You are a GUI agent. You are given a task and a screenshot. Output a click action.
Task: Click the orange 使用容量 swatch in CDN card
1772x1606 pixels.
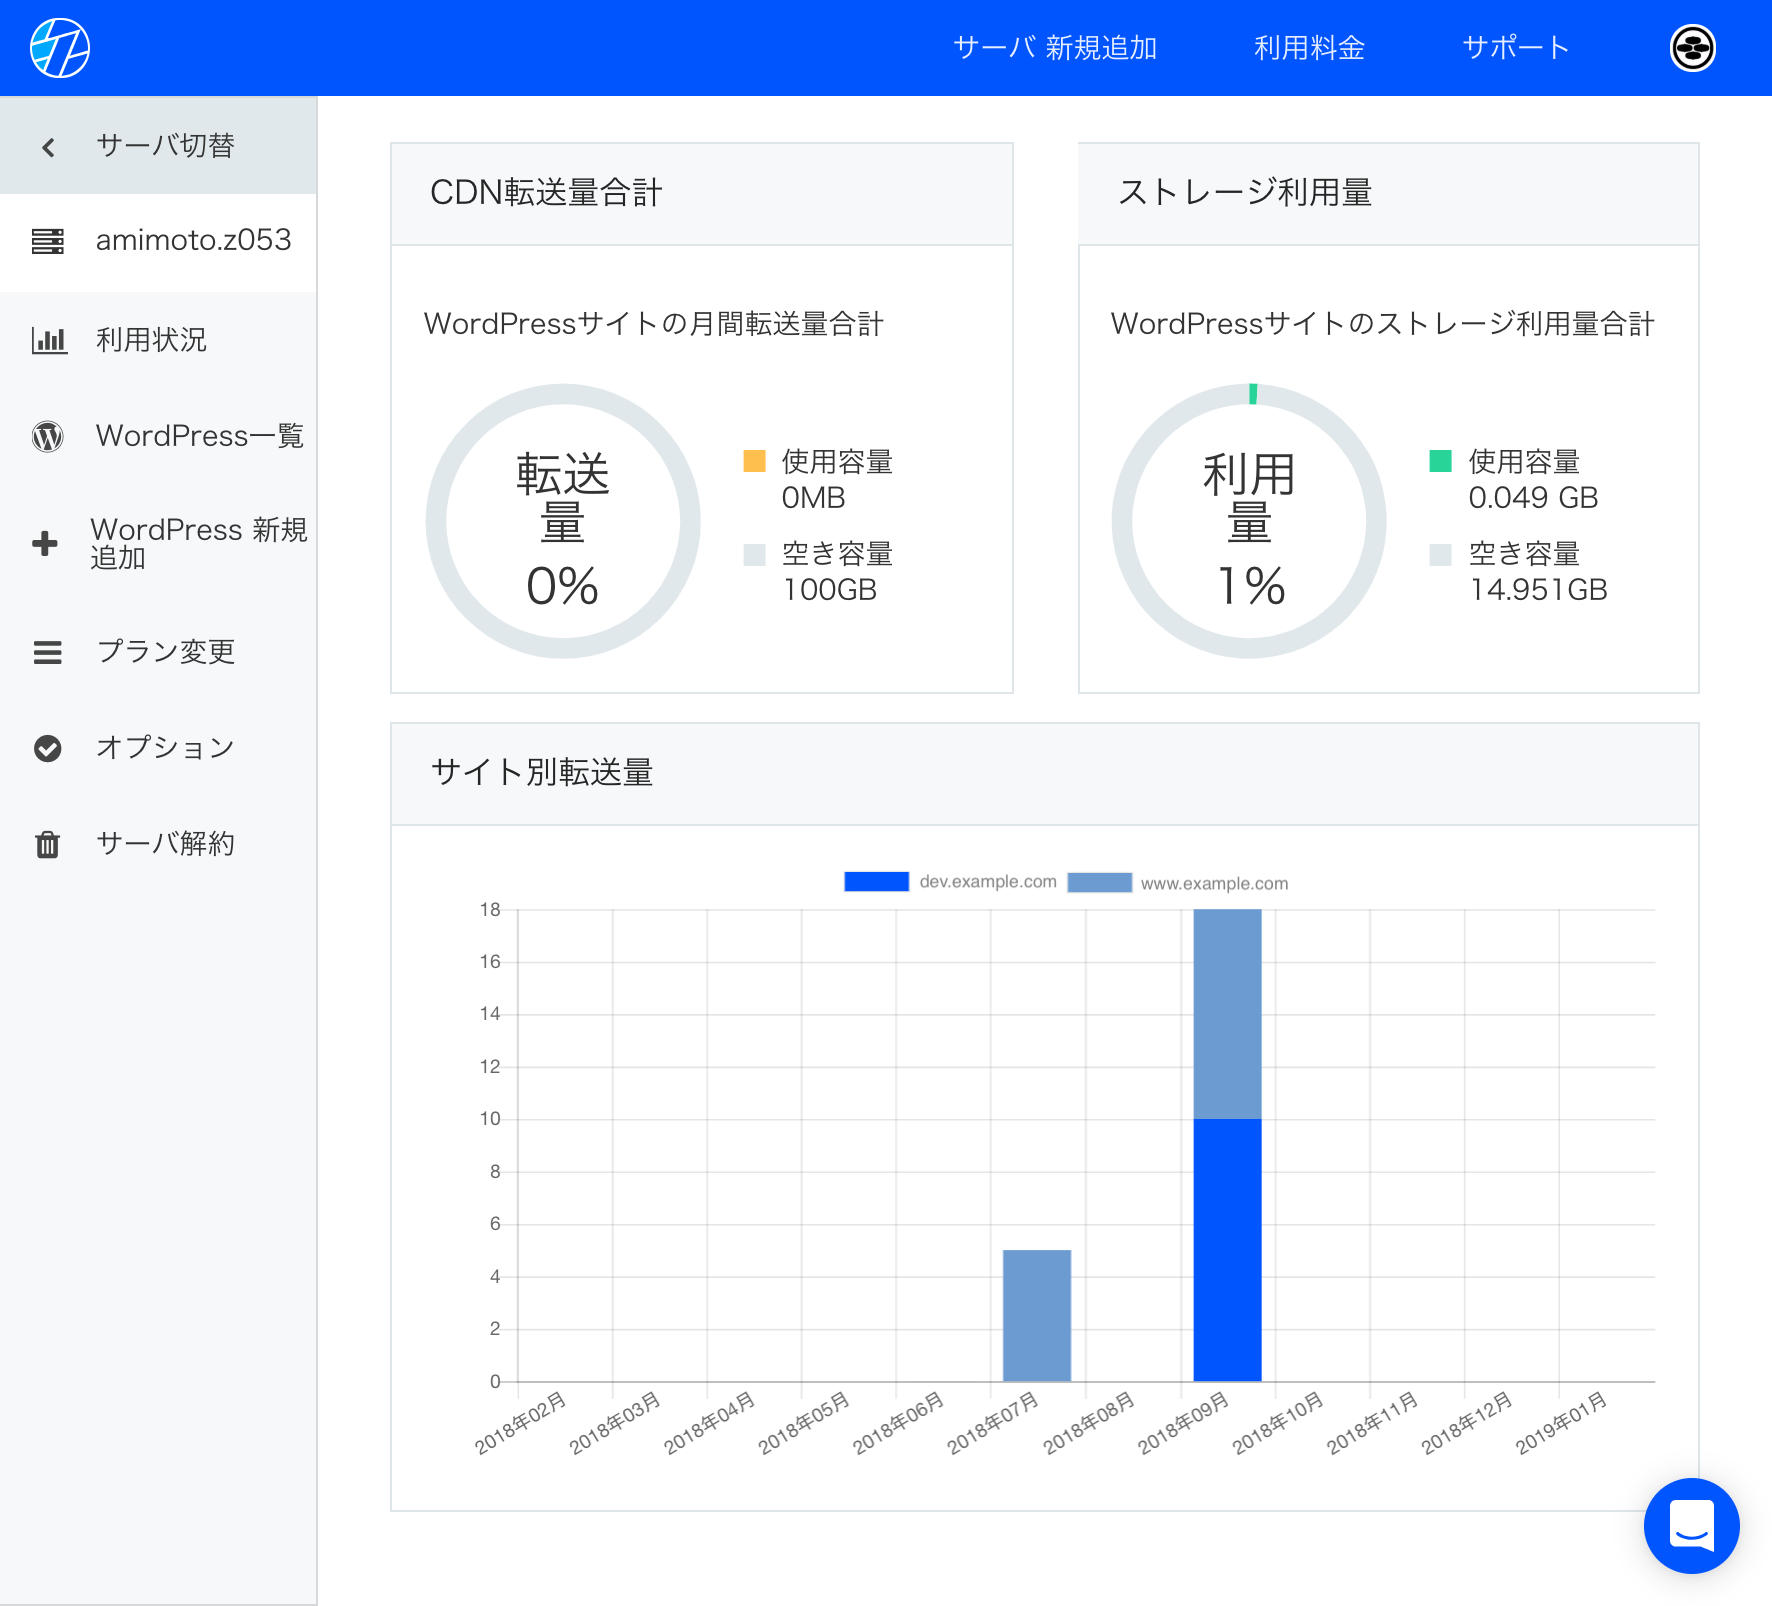[755, 461]
